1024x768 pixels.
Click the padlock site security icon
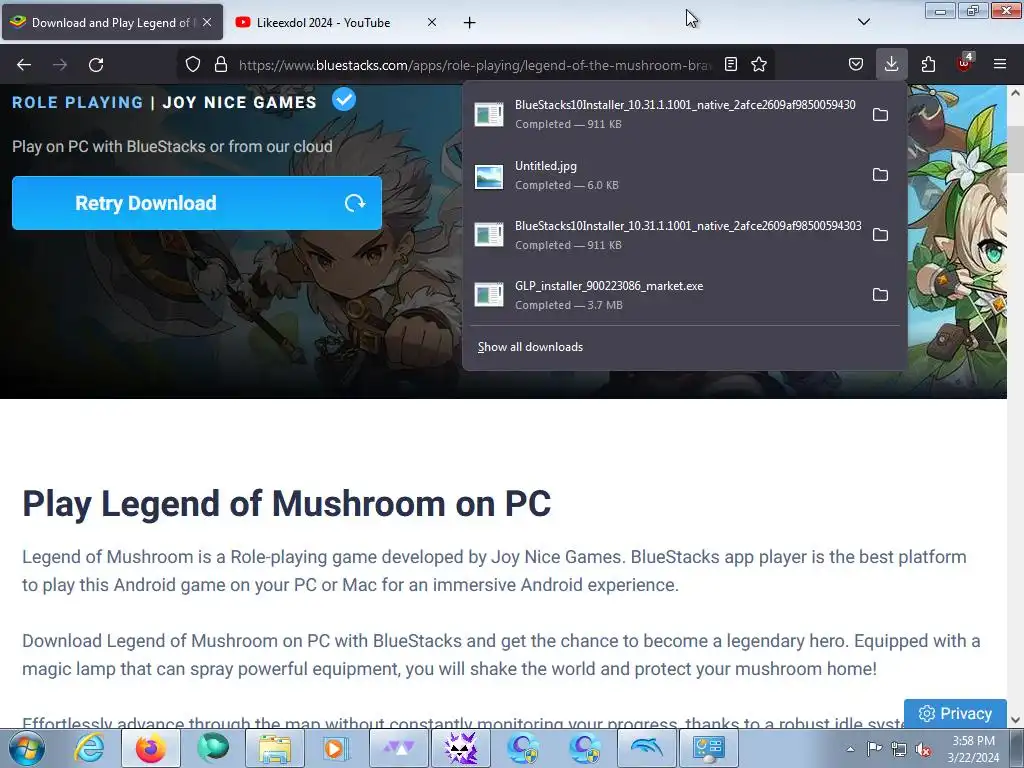[x=221, y=65]
